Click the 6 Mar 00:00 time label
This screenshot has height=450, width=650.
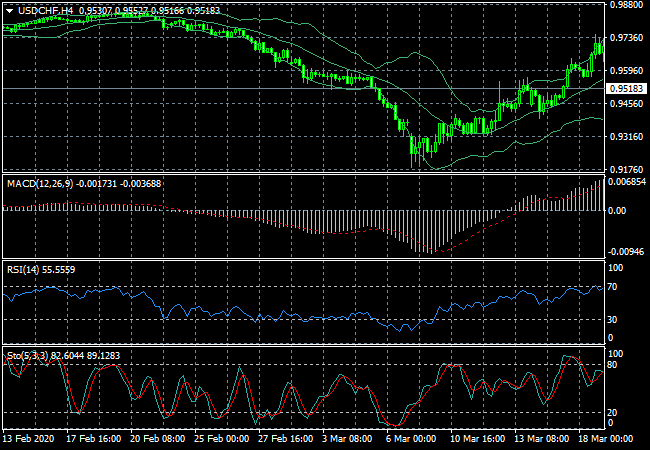coord(412,438)
